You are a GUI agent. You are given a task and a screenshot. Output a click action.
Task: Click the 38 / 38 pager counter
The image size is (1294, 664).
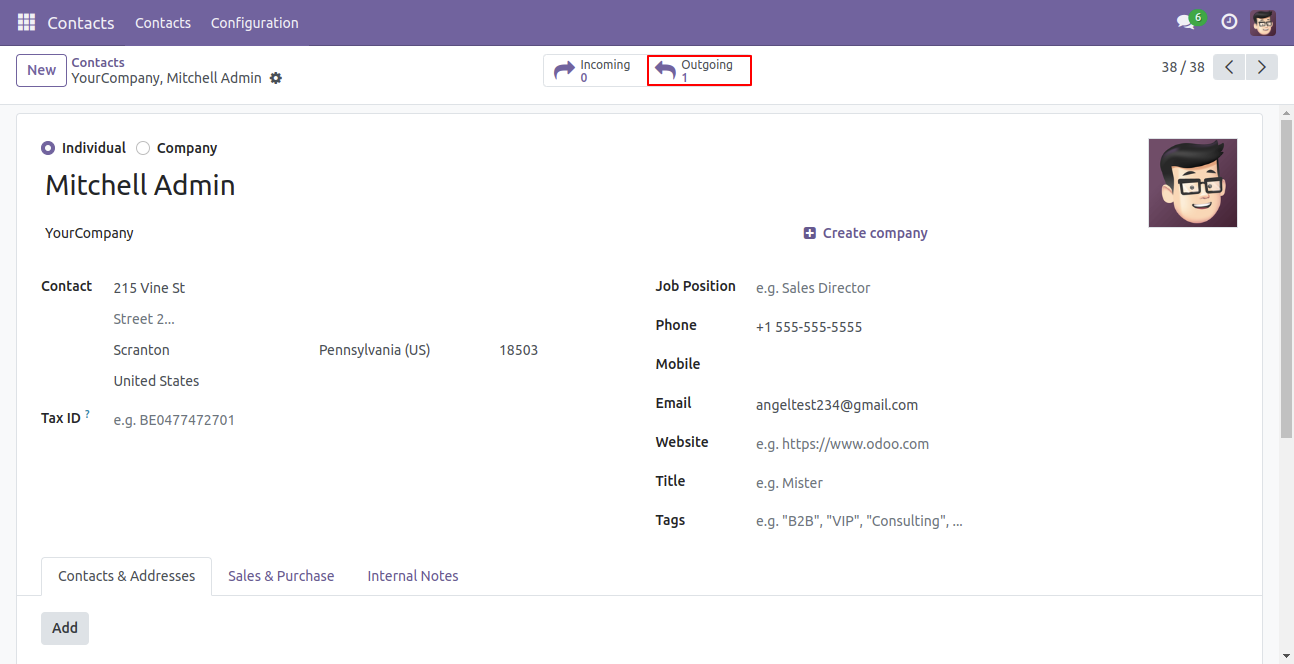coord(1183,67)
